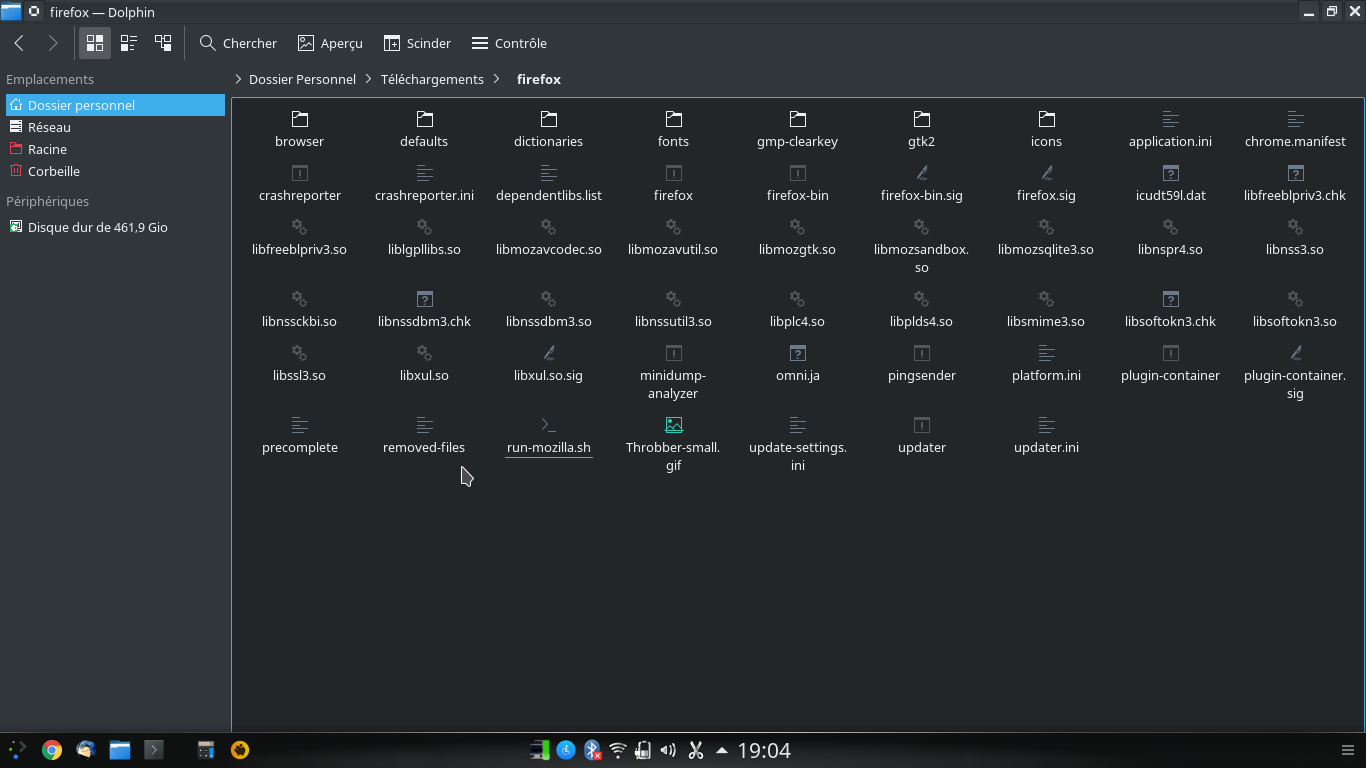Expand chevron before Dossier Personnel in breadcrumb
The image size is (1366, 768).
pos(239,79)
